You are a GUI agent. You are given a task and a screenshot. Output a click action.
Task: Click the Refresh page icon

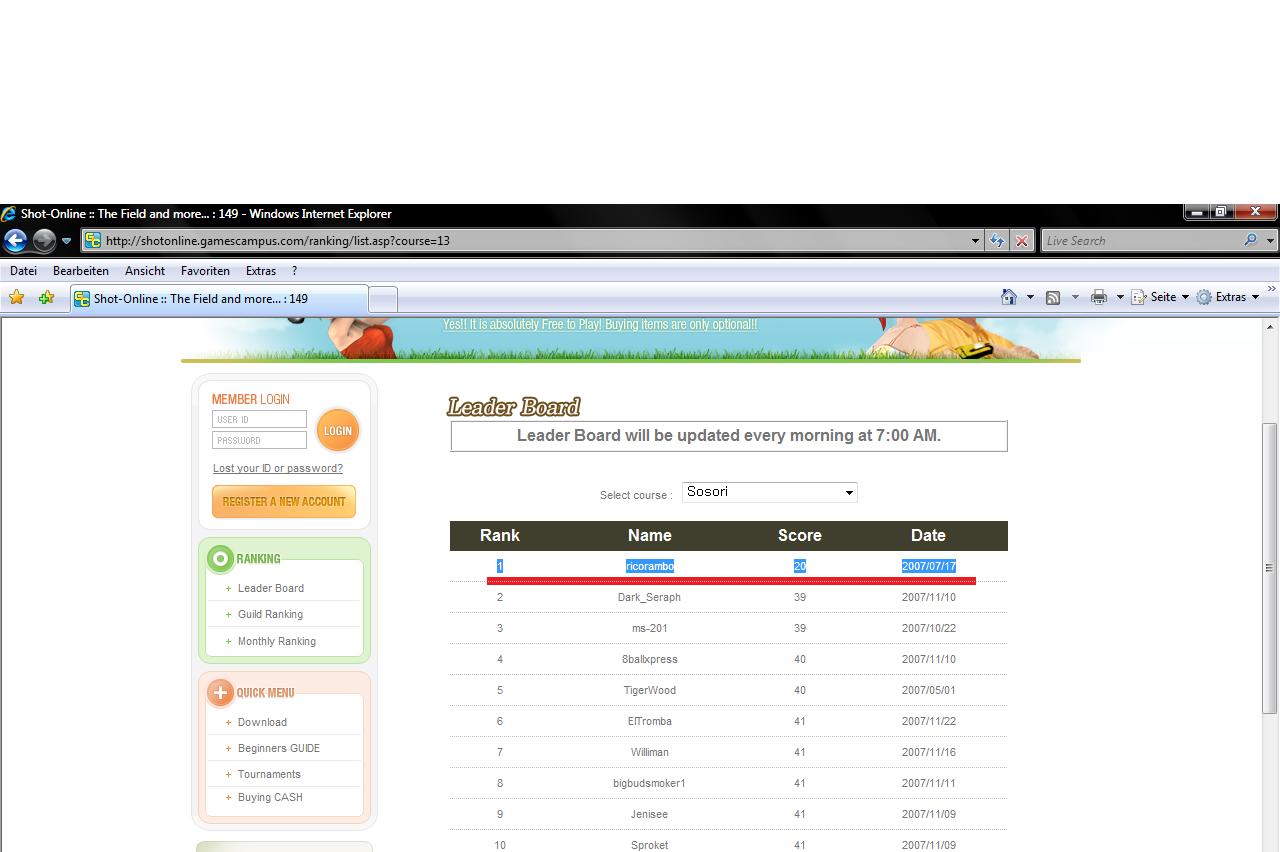click(997, 241)
